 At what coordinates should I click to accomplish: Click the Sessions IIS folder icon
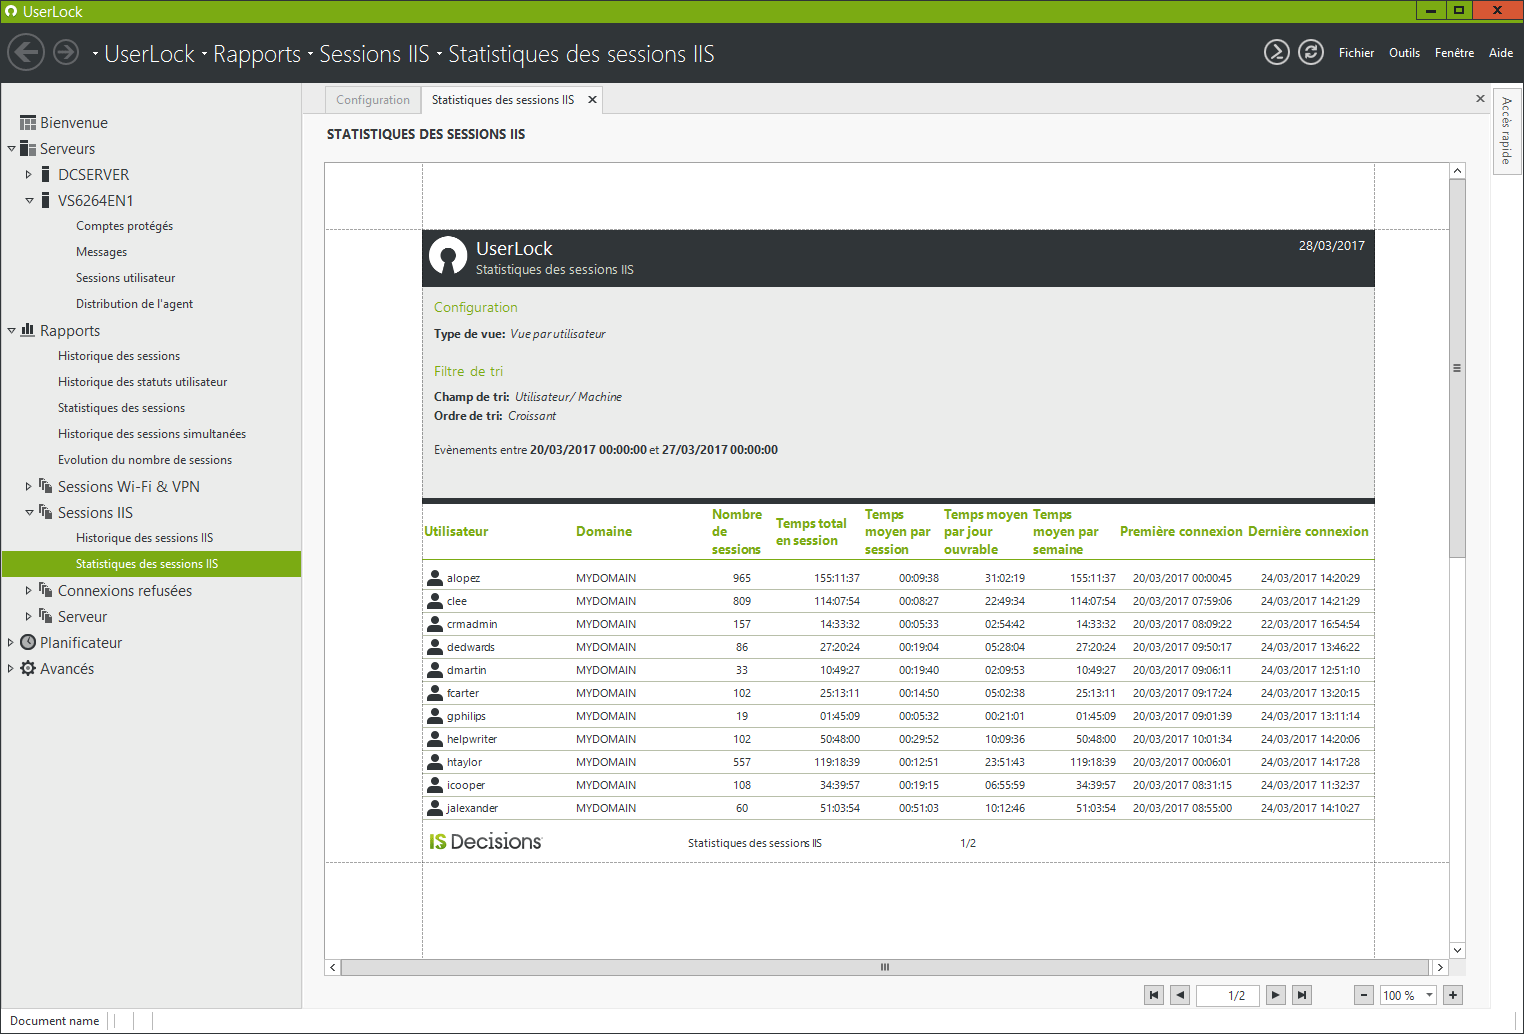click(46, 512)
